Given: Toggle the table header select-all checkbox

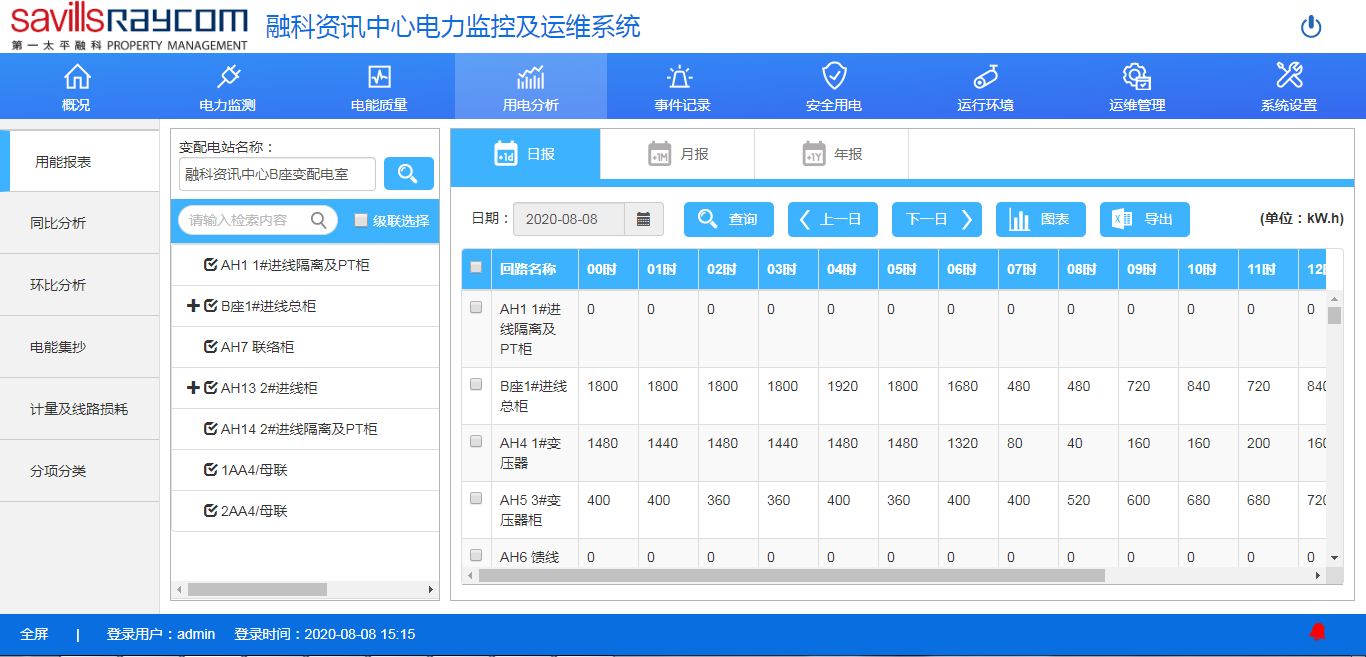Looking at the screenshot, I should point(476,267).
